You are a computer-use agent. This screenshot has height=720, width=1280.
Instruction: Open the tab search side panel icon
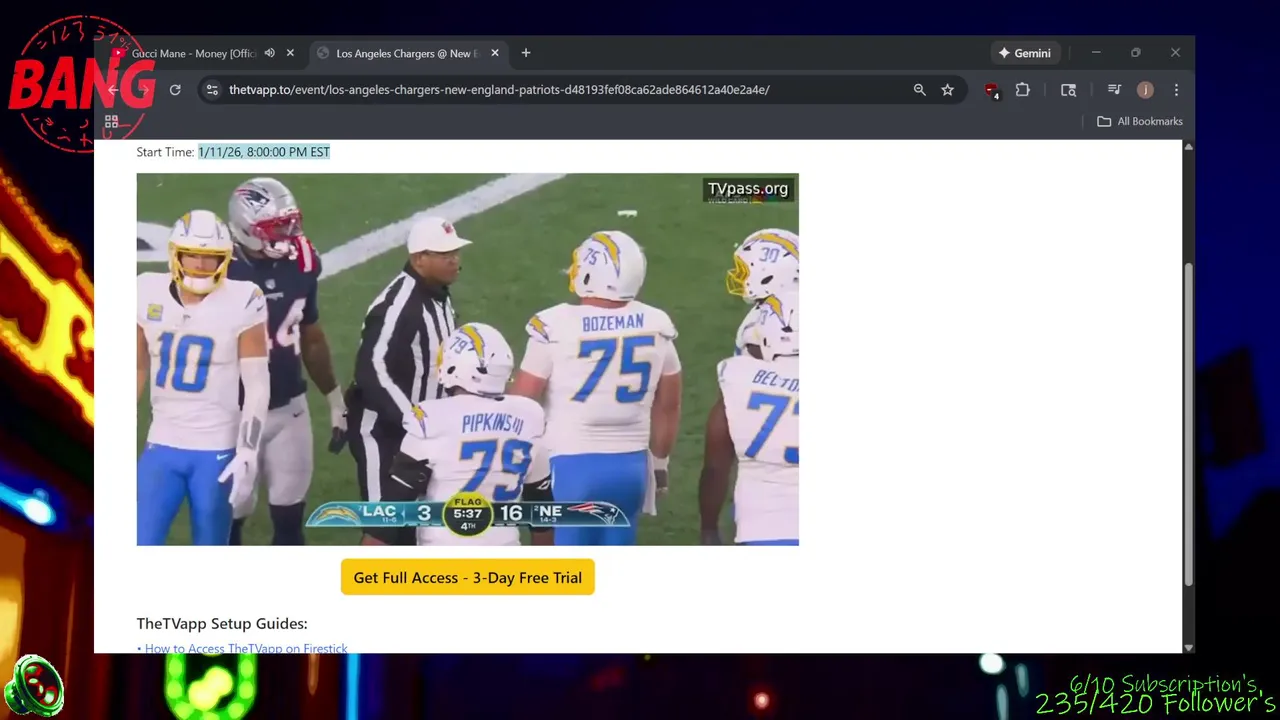pos(1068,90)
